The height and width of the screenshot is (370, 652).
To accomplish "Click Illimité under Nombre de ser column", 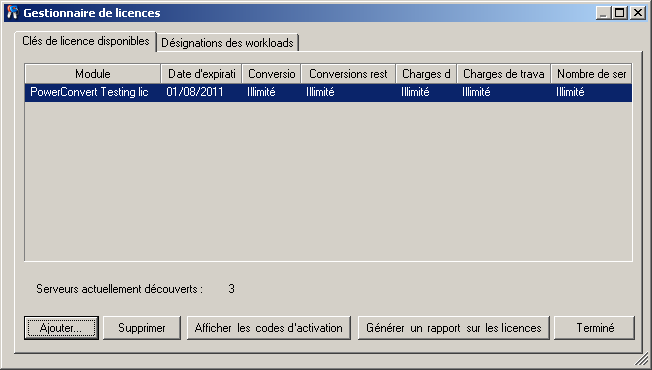I will pyautogui.click(x=570, y=92).
